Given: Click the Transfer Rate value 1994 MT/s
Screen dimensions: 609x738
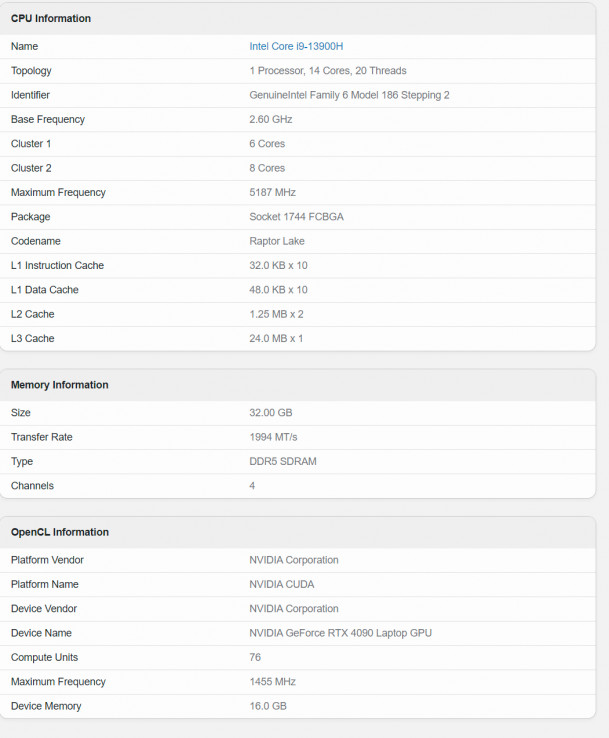Looking at the screenshot, I should click(x=273, y=437).
